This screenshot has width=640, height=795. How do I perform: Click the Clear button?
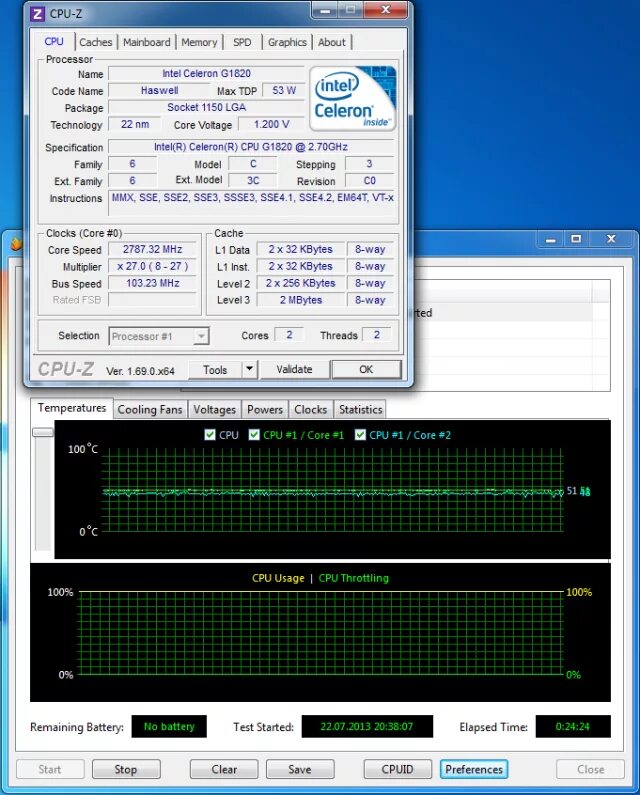tap(224, 769)
